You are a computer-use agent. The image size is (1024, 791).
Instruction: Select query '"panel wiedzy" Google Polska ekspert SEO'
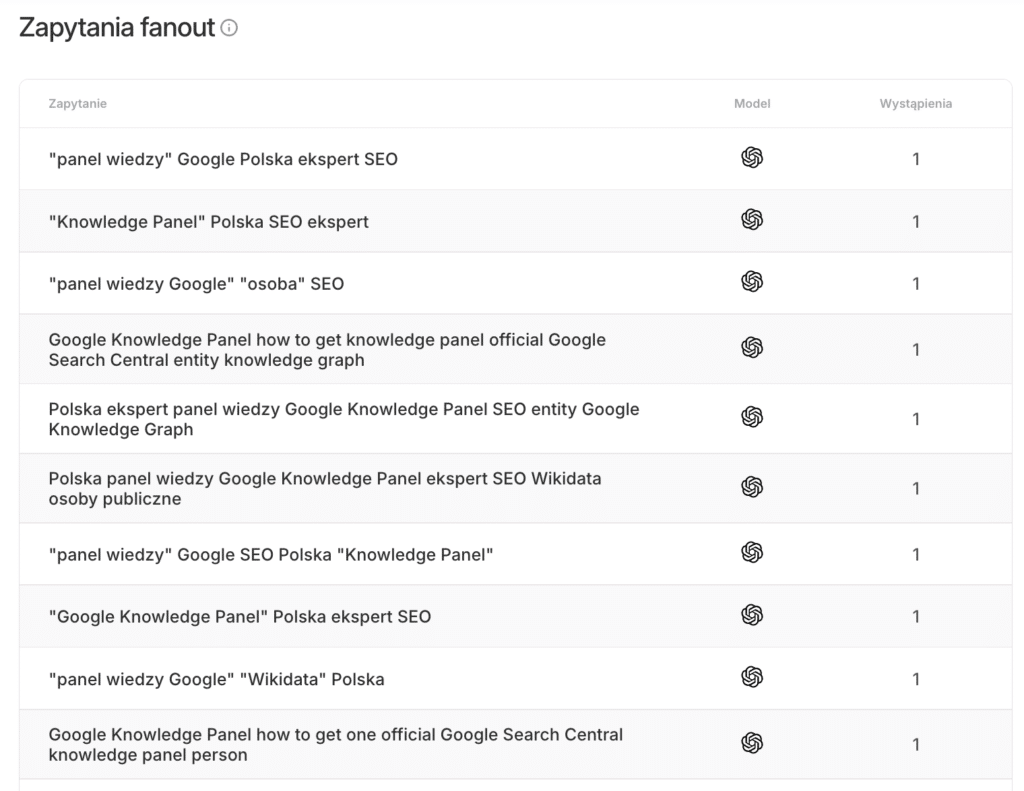click(x=223, y=159)
